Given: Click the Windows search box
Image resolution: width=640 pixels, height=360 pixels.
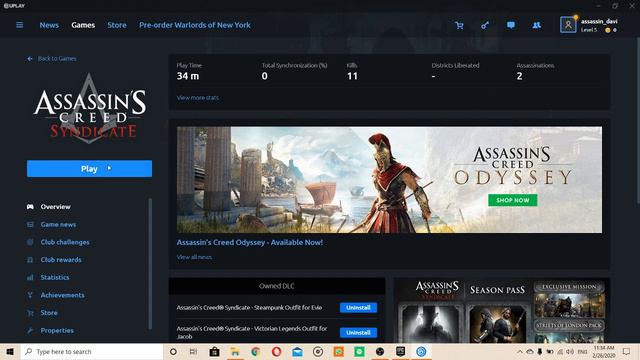Looking at the screenshot, I should [92, 351].
